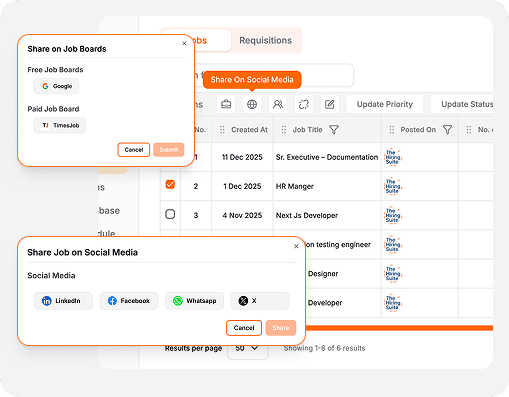Click Hiring Suite logo in Next Js Developer row

(393, 215)
